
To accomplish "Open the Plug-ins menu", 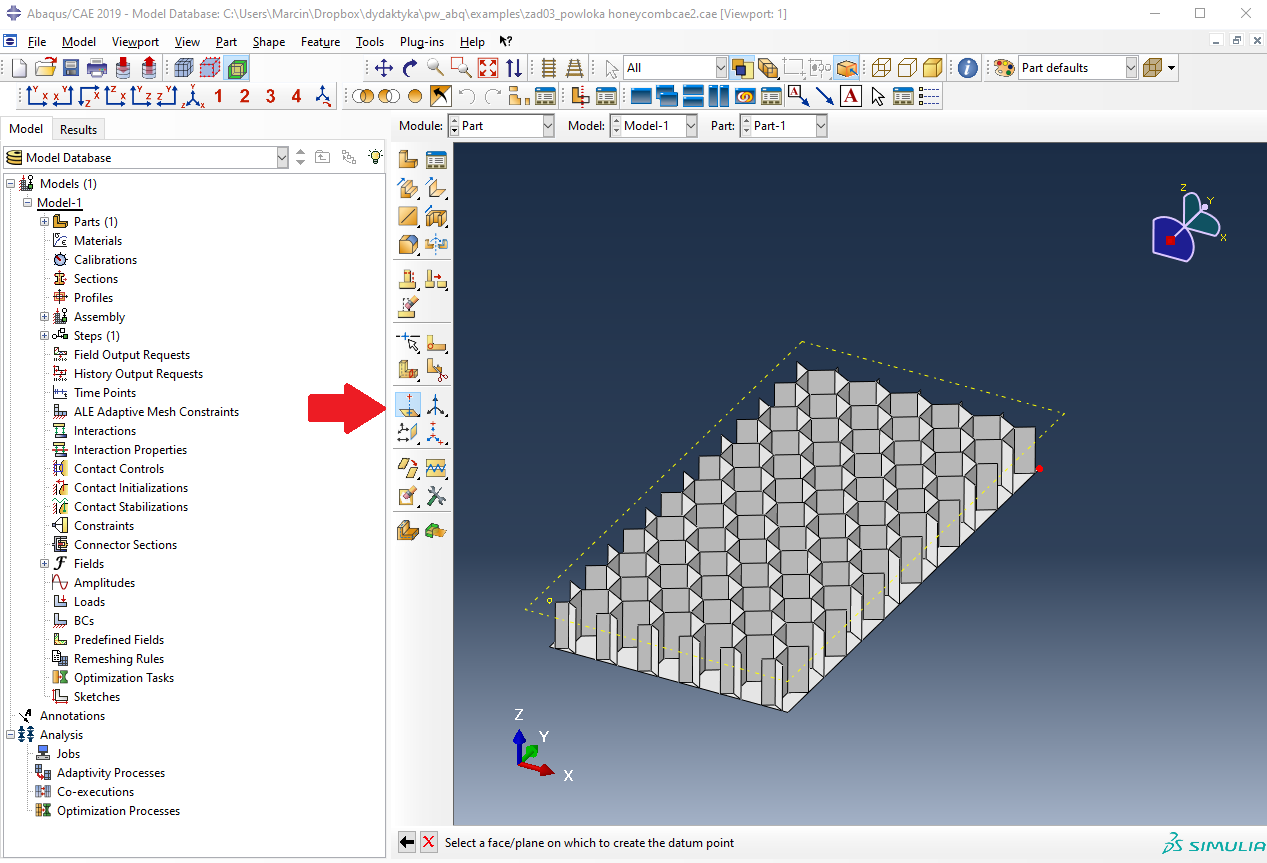I will click(x=421, y=42).
